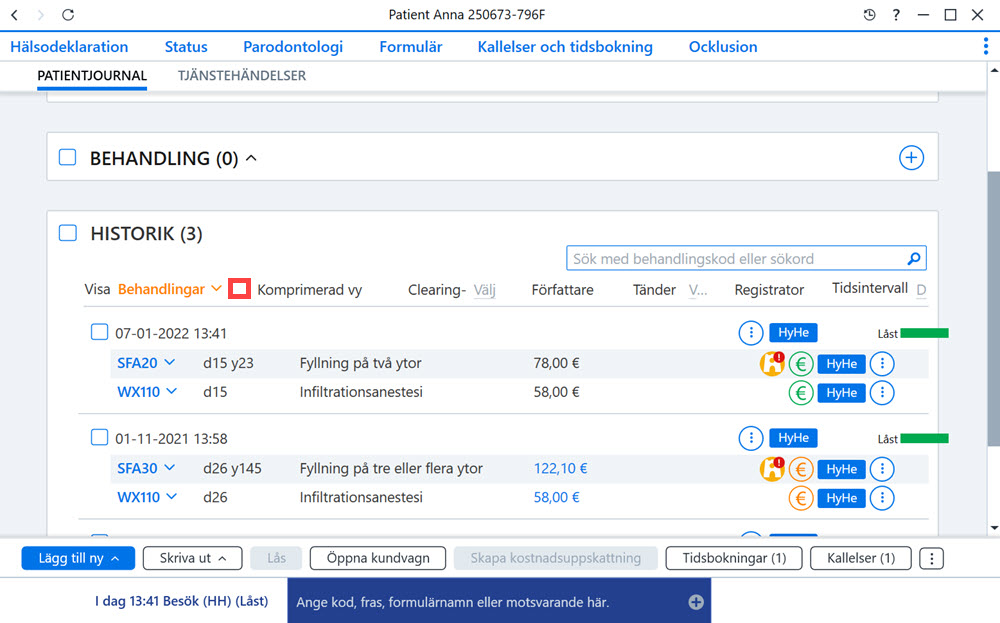The width and height of the screenshot is (1000, 623).
Task: Open row menu for SFA30 treatment
Action: [x=882, y=469]
